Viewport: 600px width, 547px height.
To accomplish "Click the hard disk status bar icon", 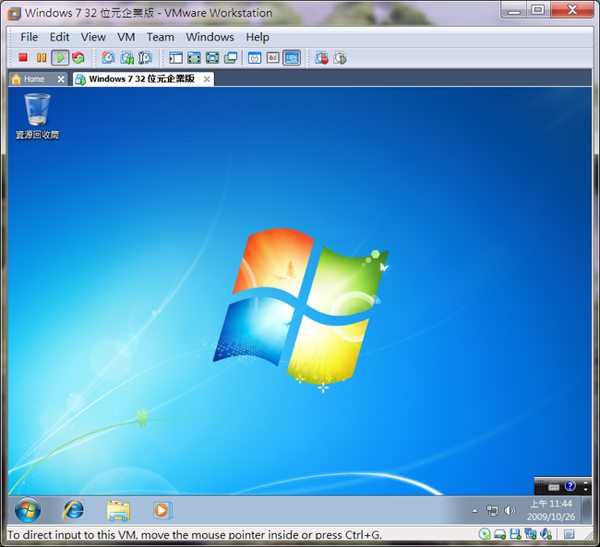I will coord(500,534).
